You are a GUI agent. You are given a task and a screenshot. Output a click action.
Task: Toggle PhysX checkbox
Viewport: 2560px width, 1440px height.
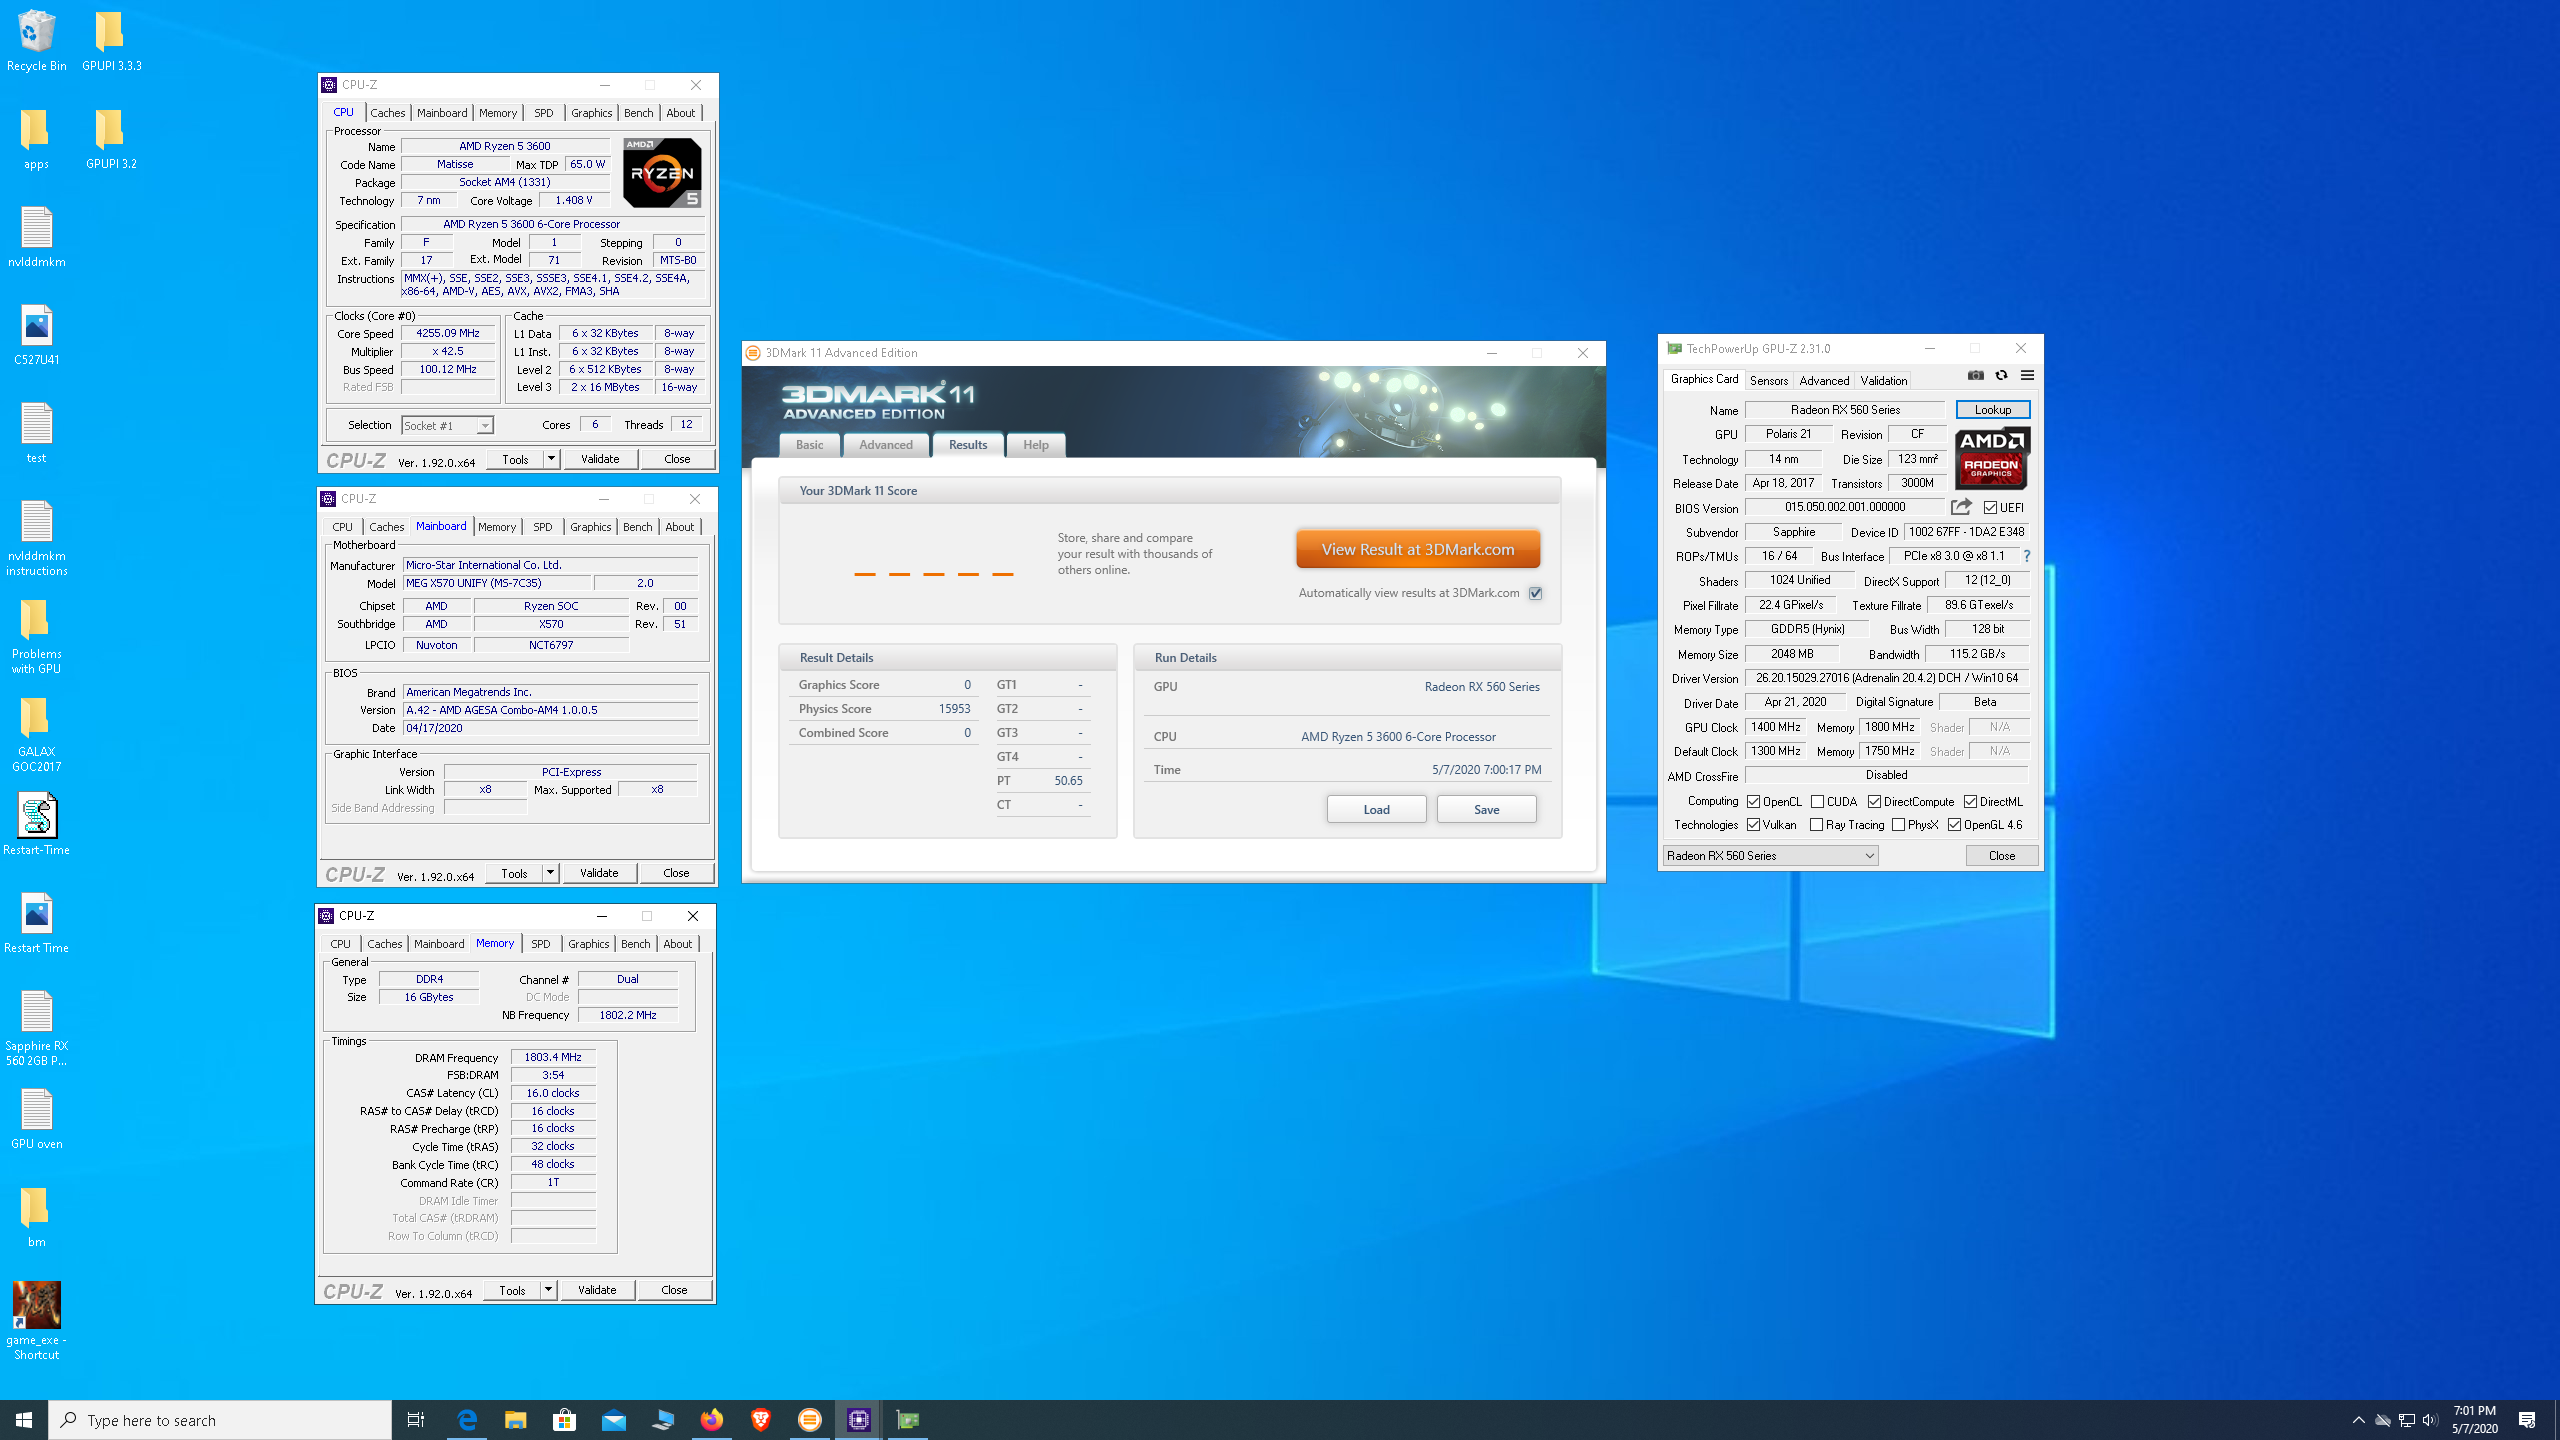[1898, 825]
